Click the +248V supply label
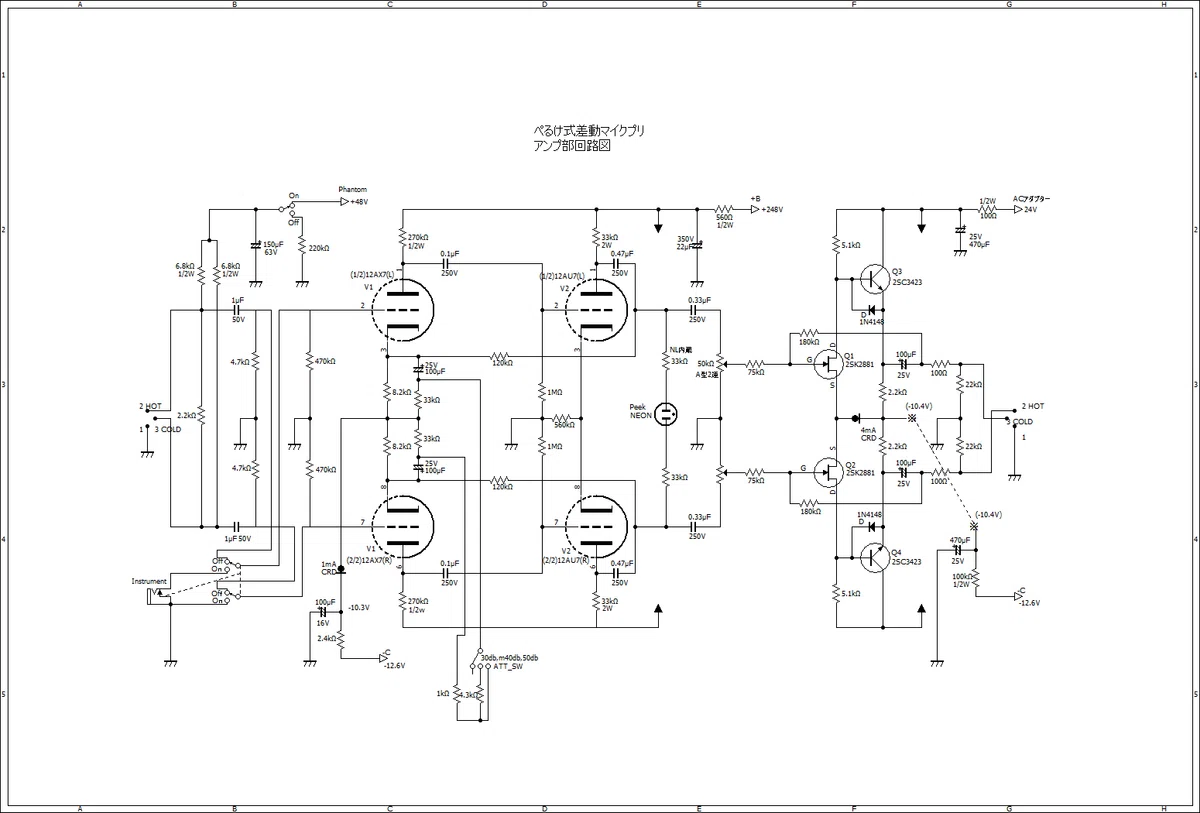This screenshot has width=1200, height=813. tap(771, 210)
